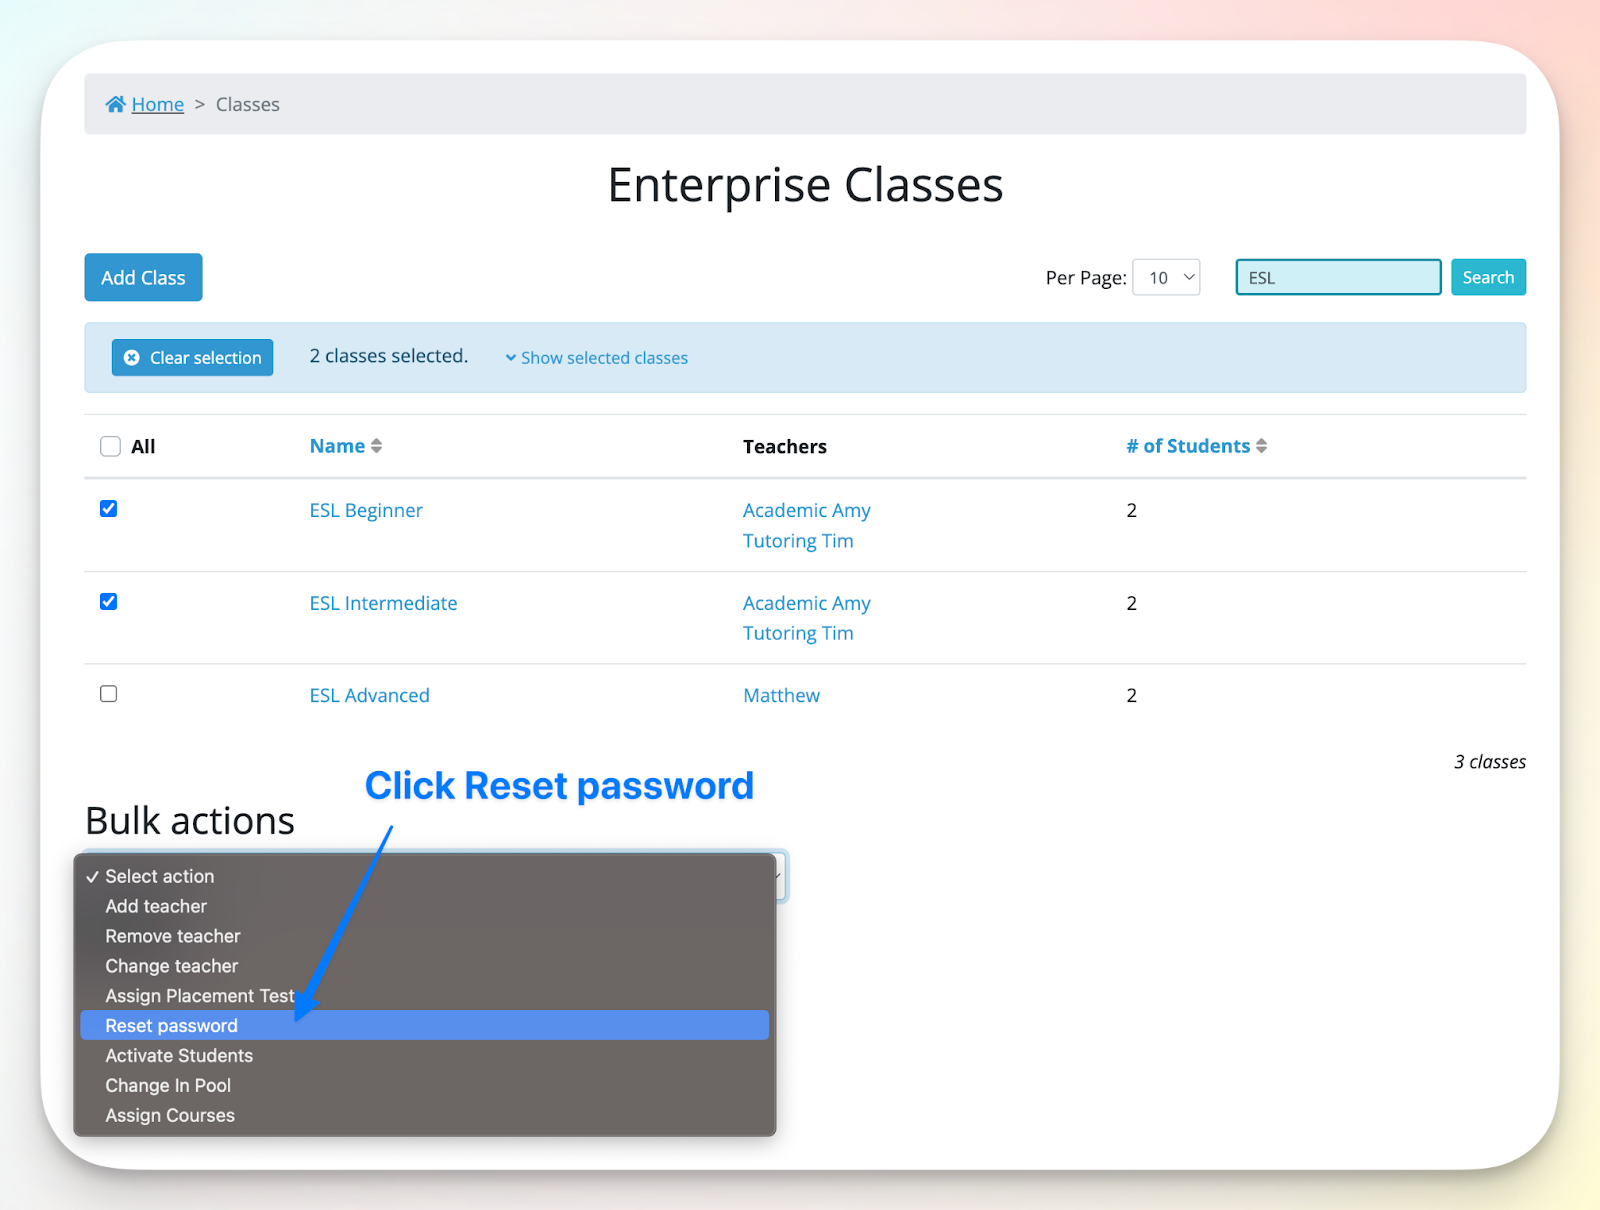
Task: Choose Change teacher from bulk actions
Action: [x=425, y=966]
